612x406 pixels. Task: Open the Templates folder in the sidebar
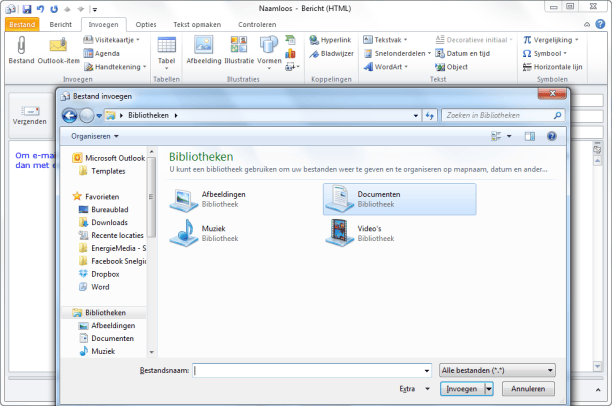[102, 171]
